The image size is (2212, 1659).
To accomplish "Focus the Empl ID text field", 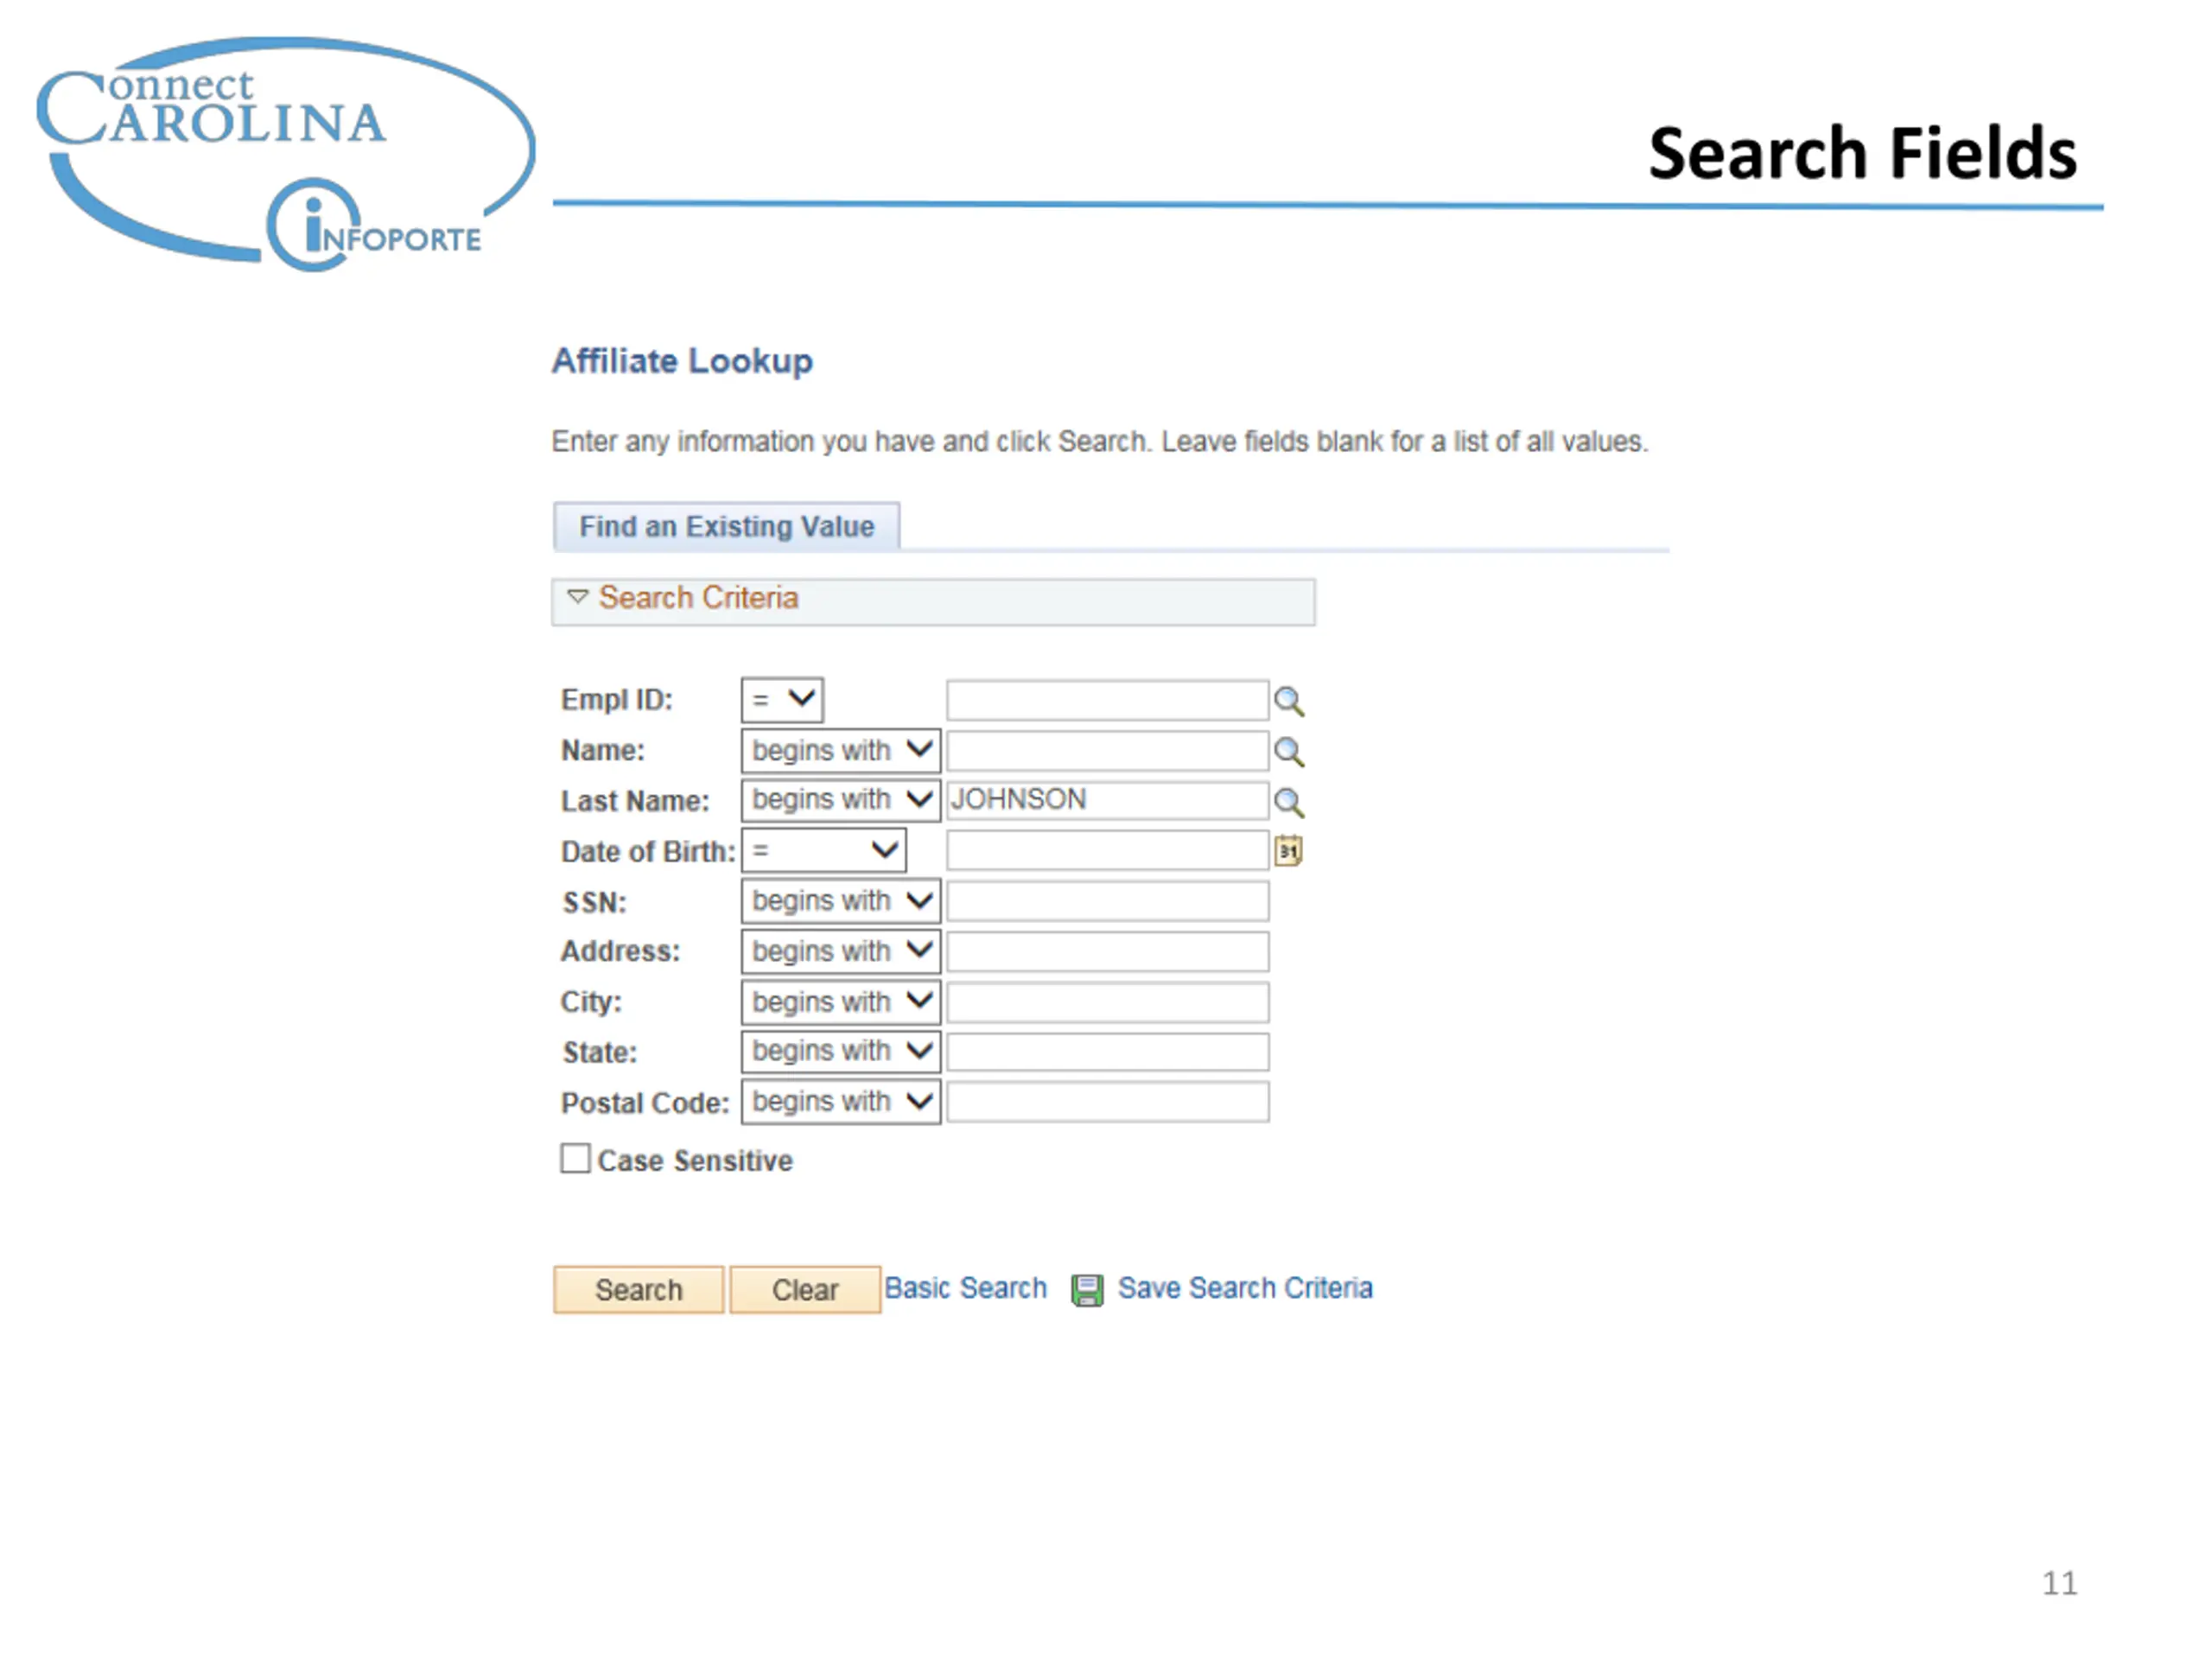I will [1108, 700].
